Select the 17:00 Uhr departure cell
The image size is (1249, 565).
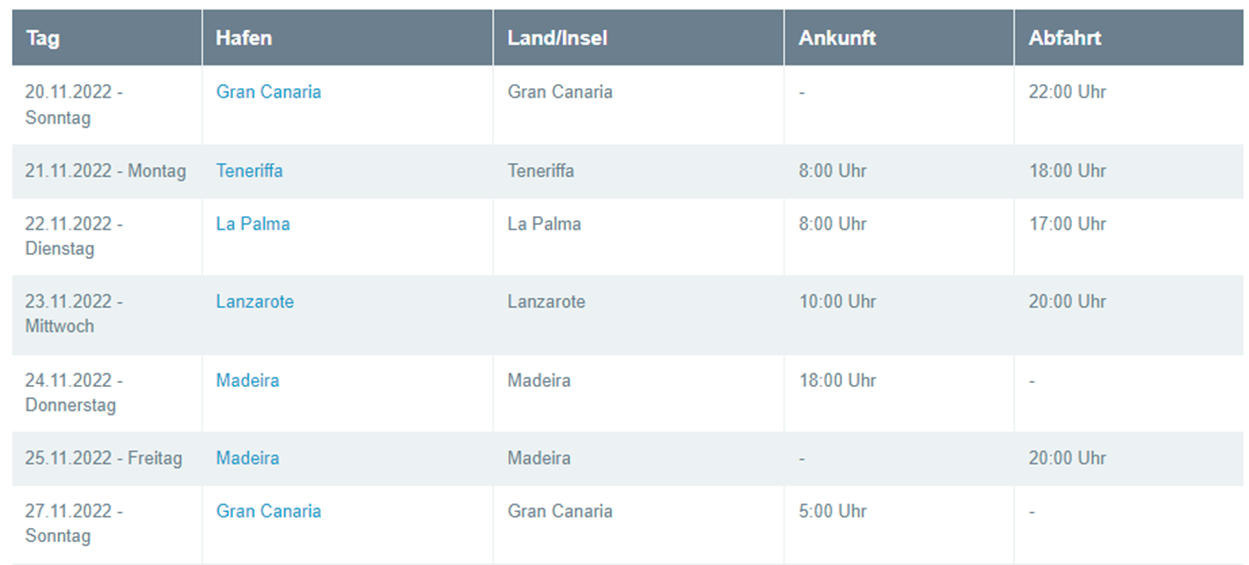pos(1067,224)
